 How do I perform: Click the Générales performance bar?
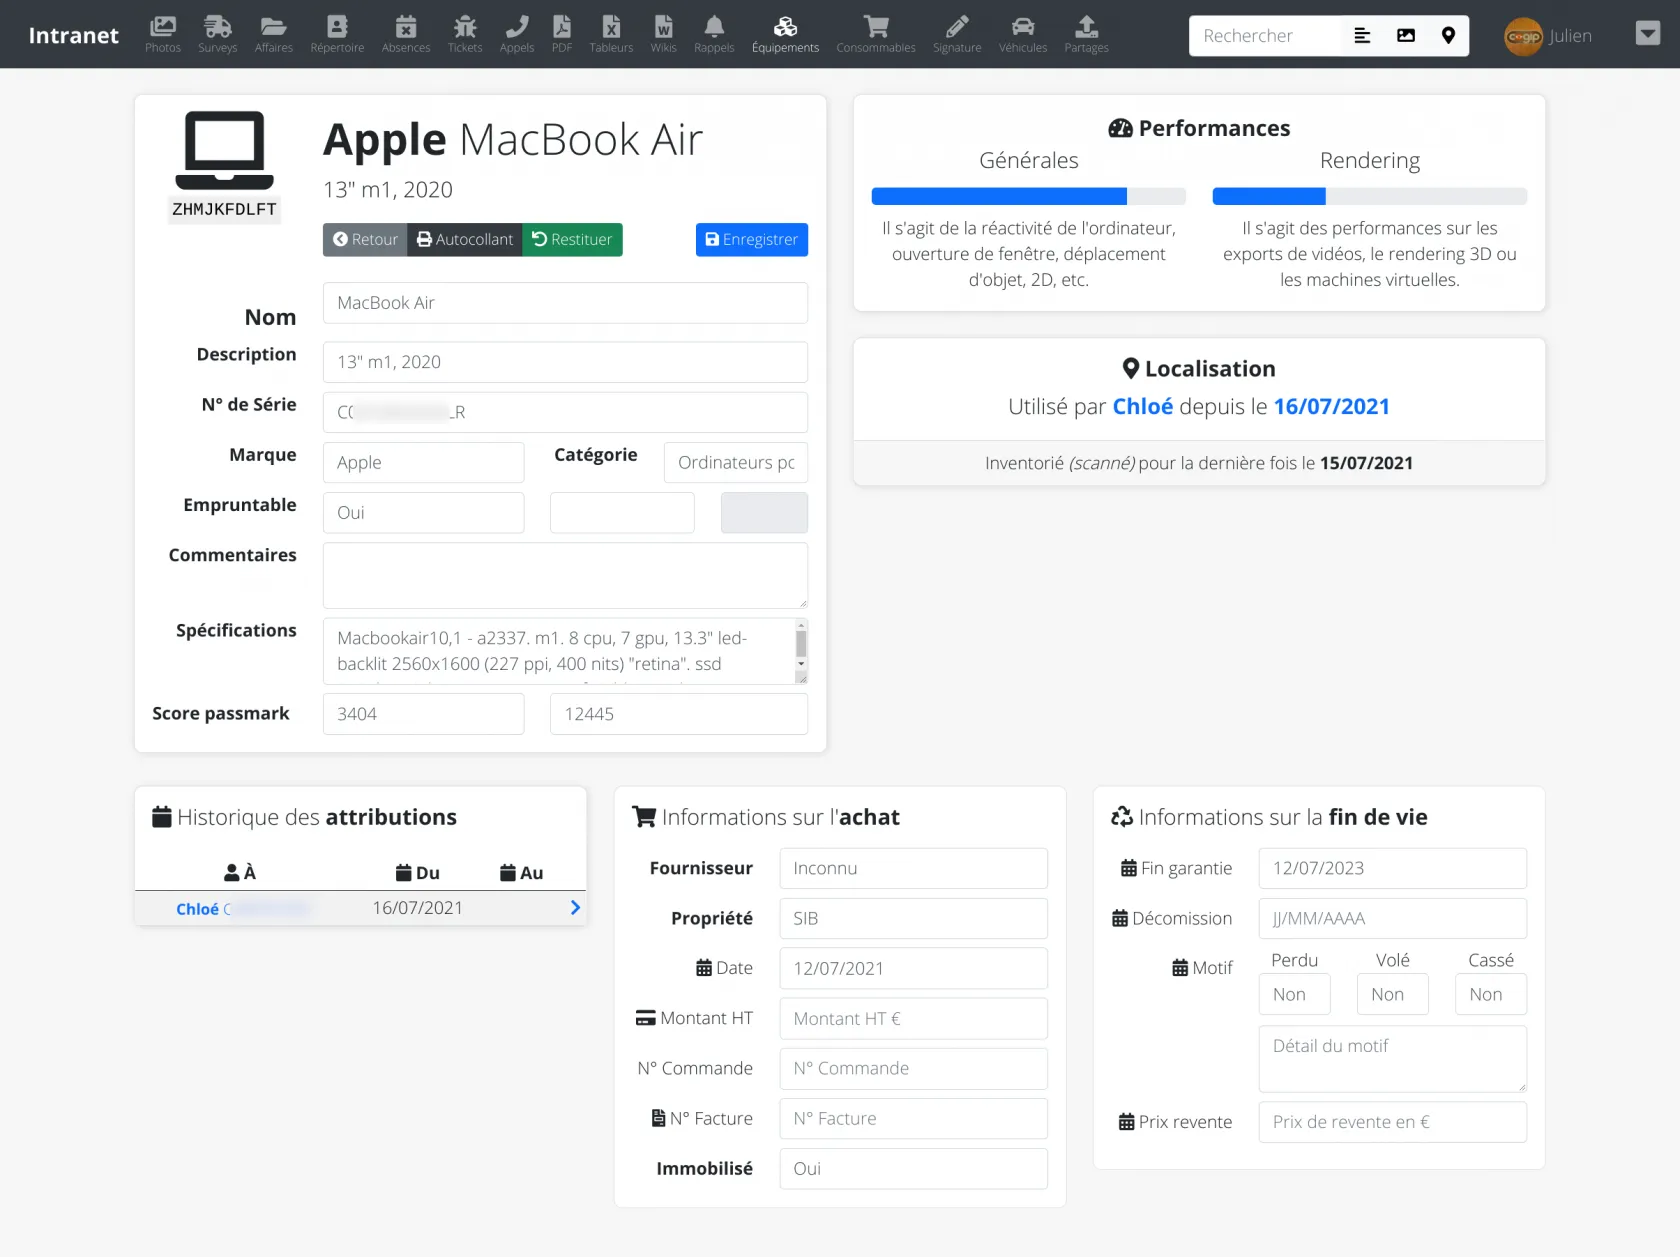tap(1028, 196)
